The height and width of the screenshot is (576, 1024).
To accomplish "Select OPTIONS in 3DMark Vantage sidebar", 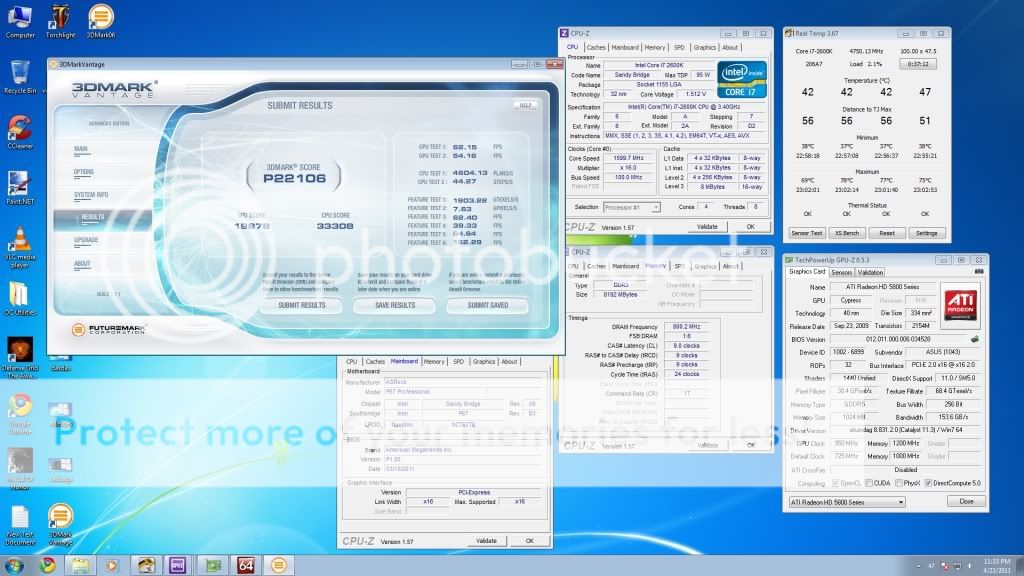I will coord(84,172).
